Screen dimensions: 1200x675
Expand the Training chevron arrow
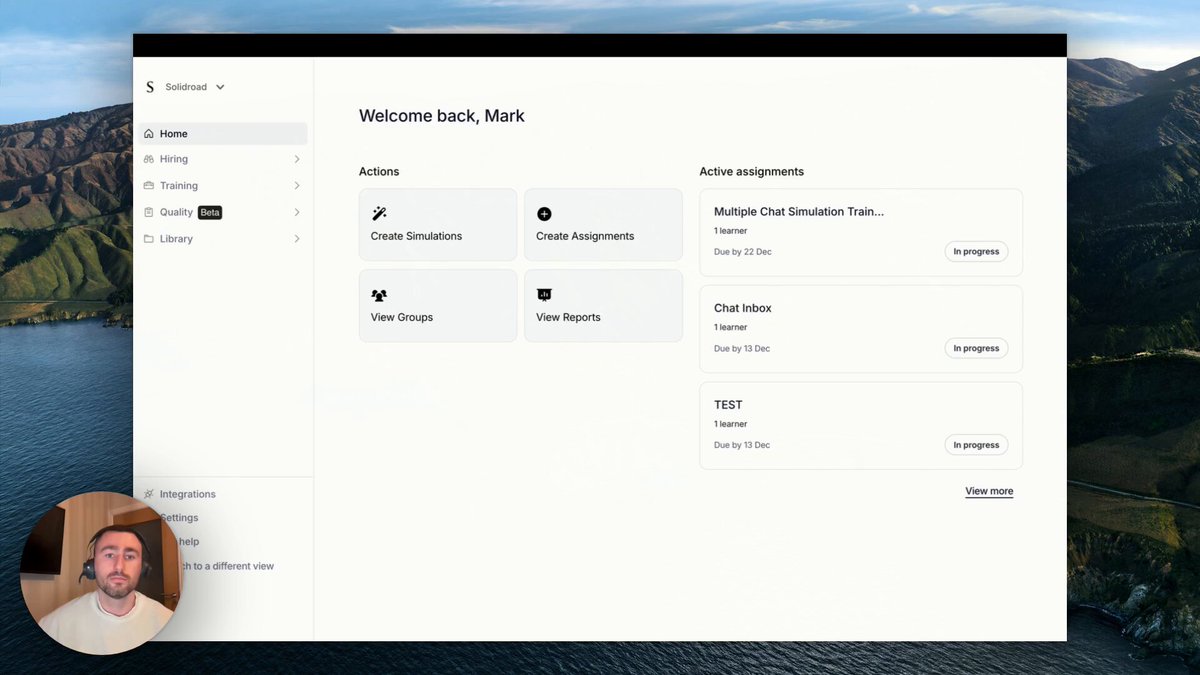coord(297,186)
